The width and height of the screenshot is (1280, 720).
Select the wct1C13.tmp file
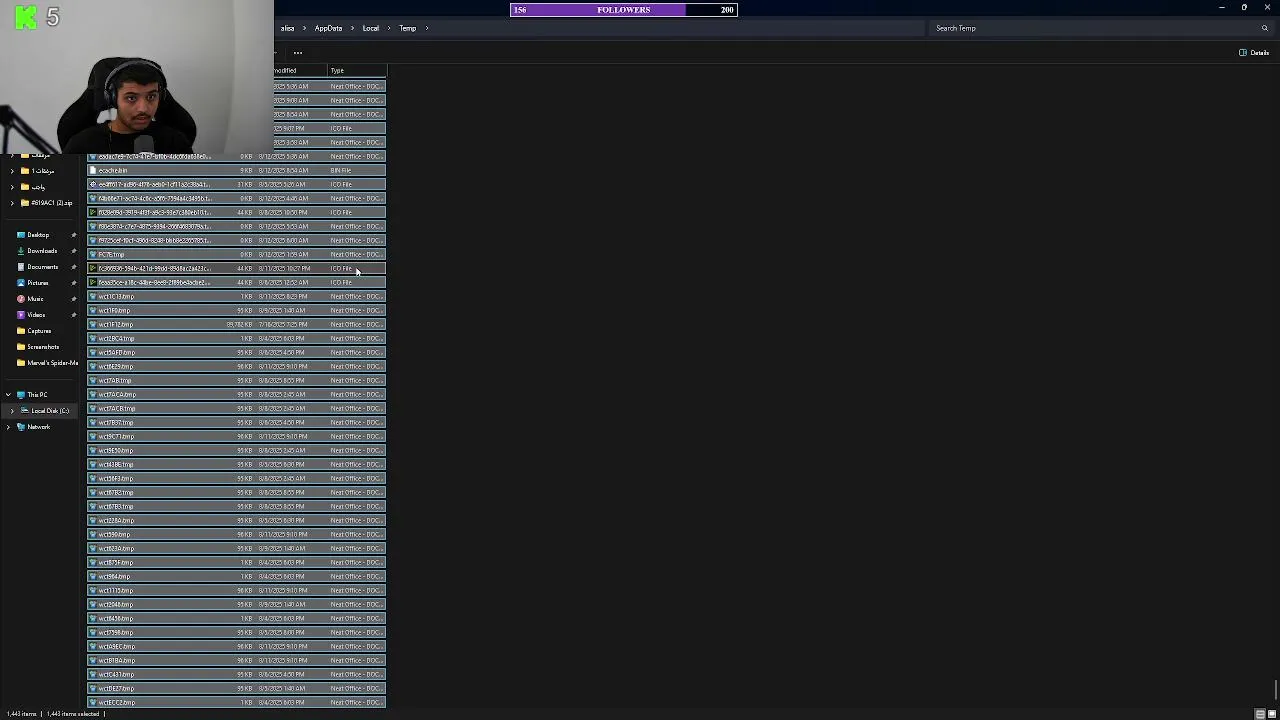(236, 297)
